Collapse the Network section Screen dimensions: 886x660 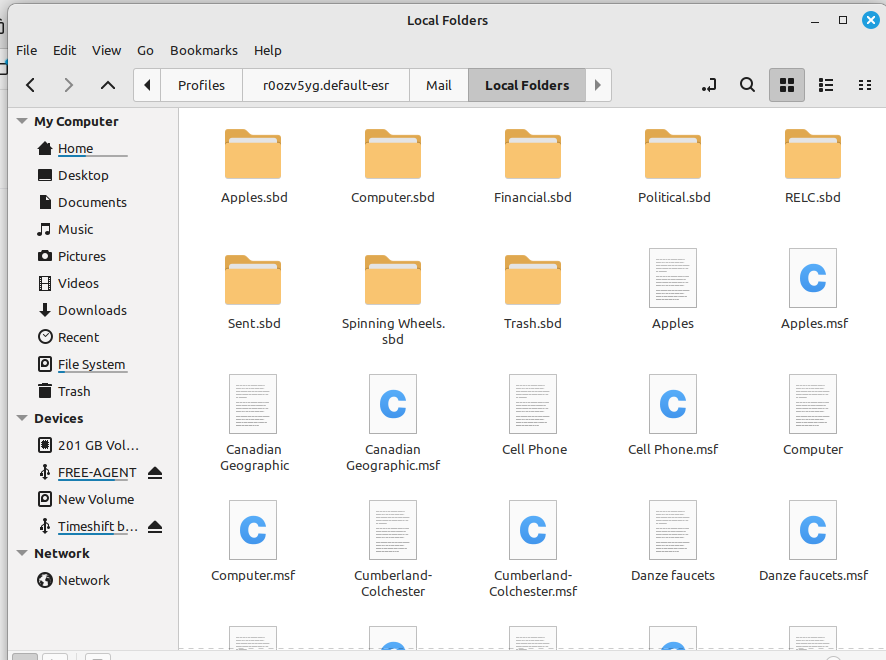pos(22,553)
